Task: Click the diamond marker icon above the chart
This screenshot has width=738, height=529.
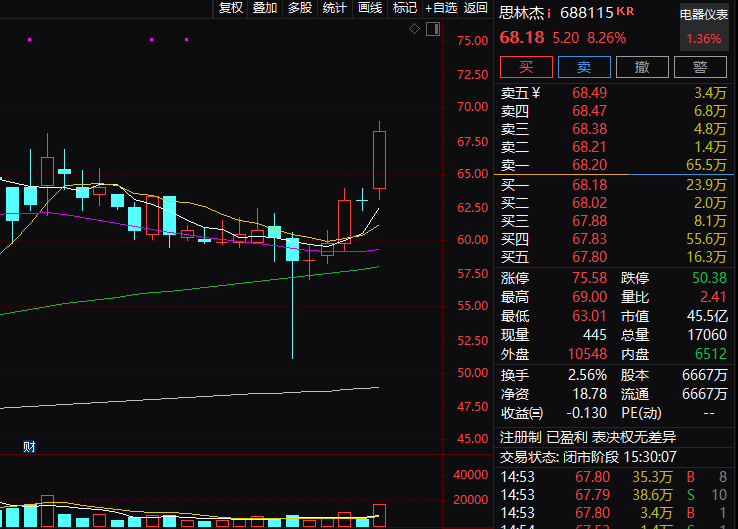Action: (414, 29)
